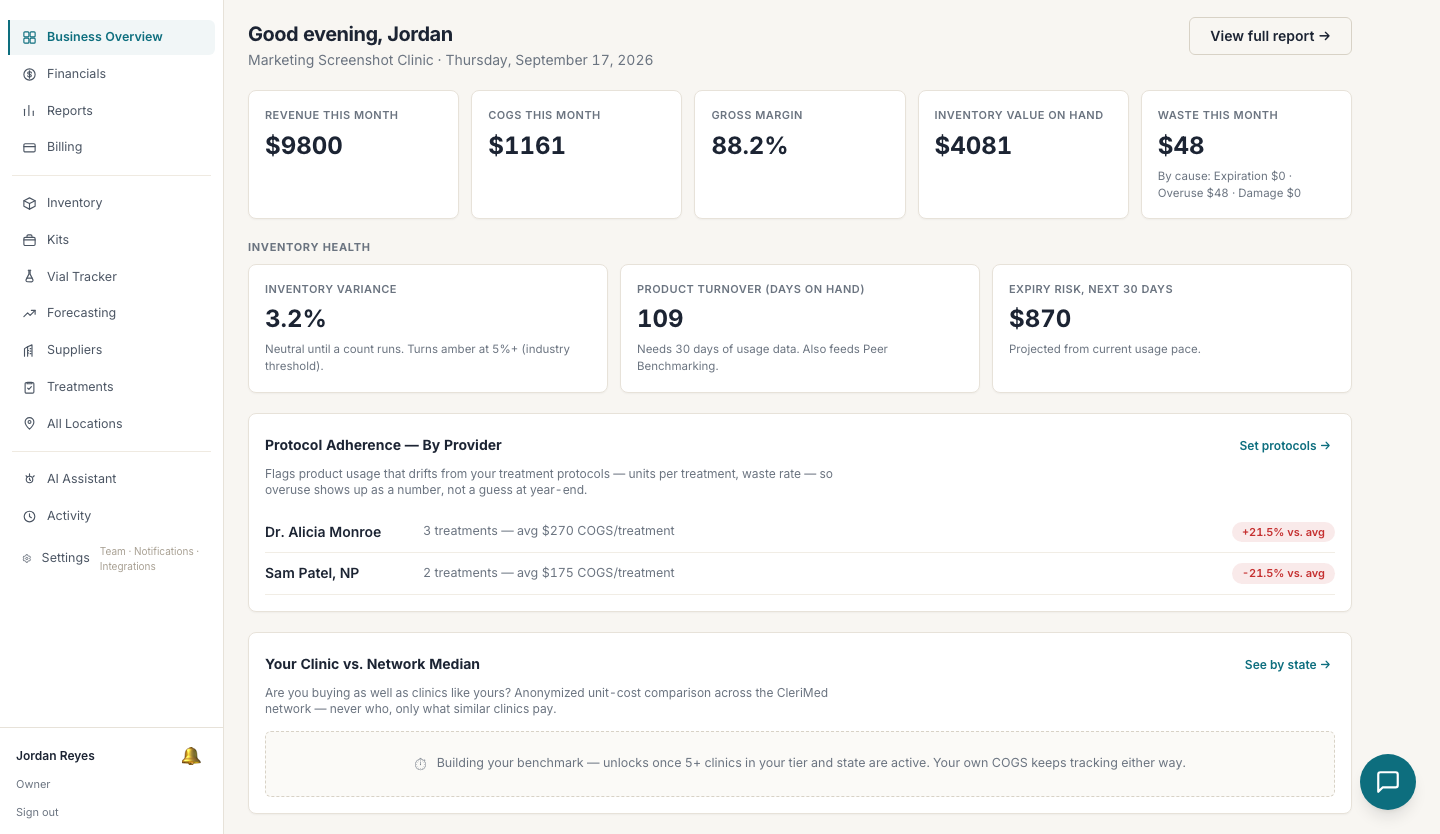The image size is (1440, 834).
Task: Open notifications with the bell icon
Action: coord(191,756)
